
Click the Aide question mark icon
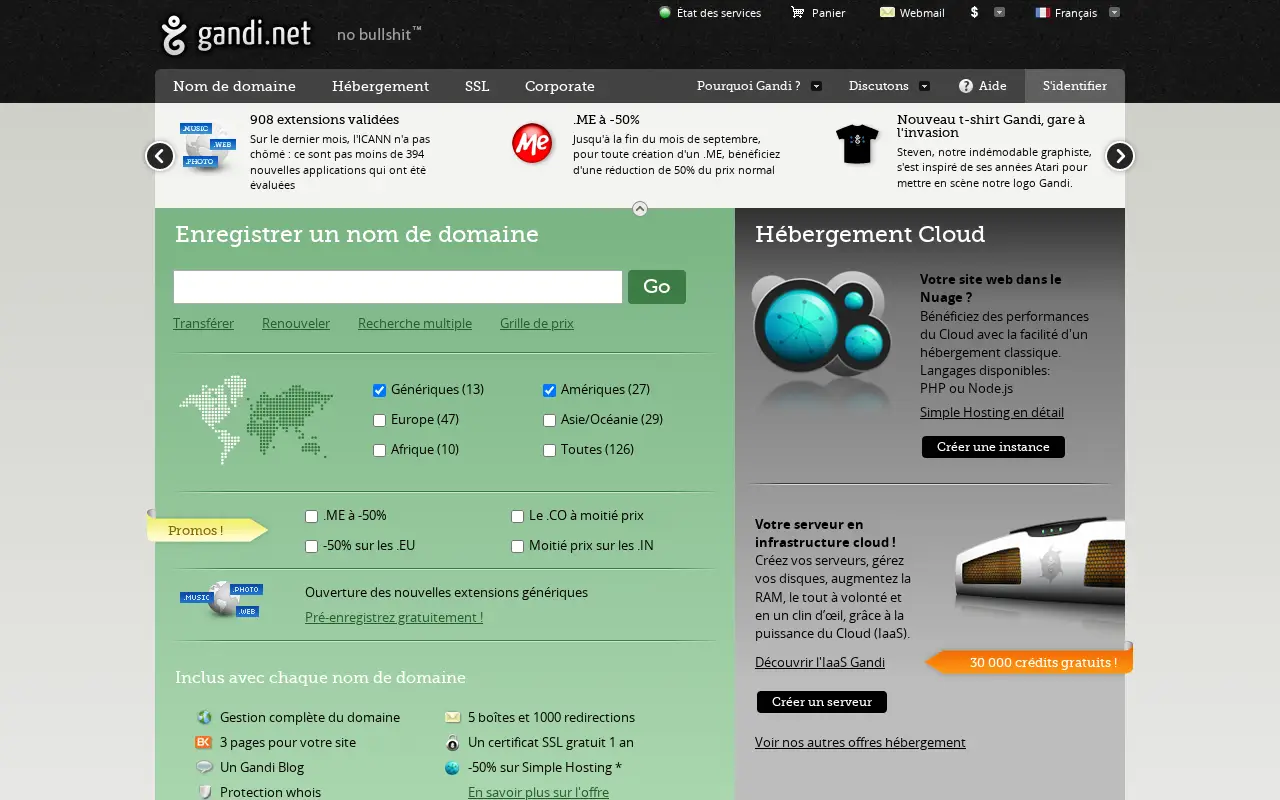[966, 86]
